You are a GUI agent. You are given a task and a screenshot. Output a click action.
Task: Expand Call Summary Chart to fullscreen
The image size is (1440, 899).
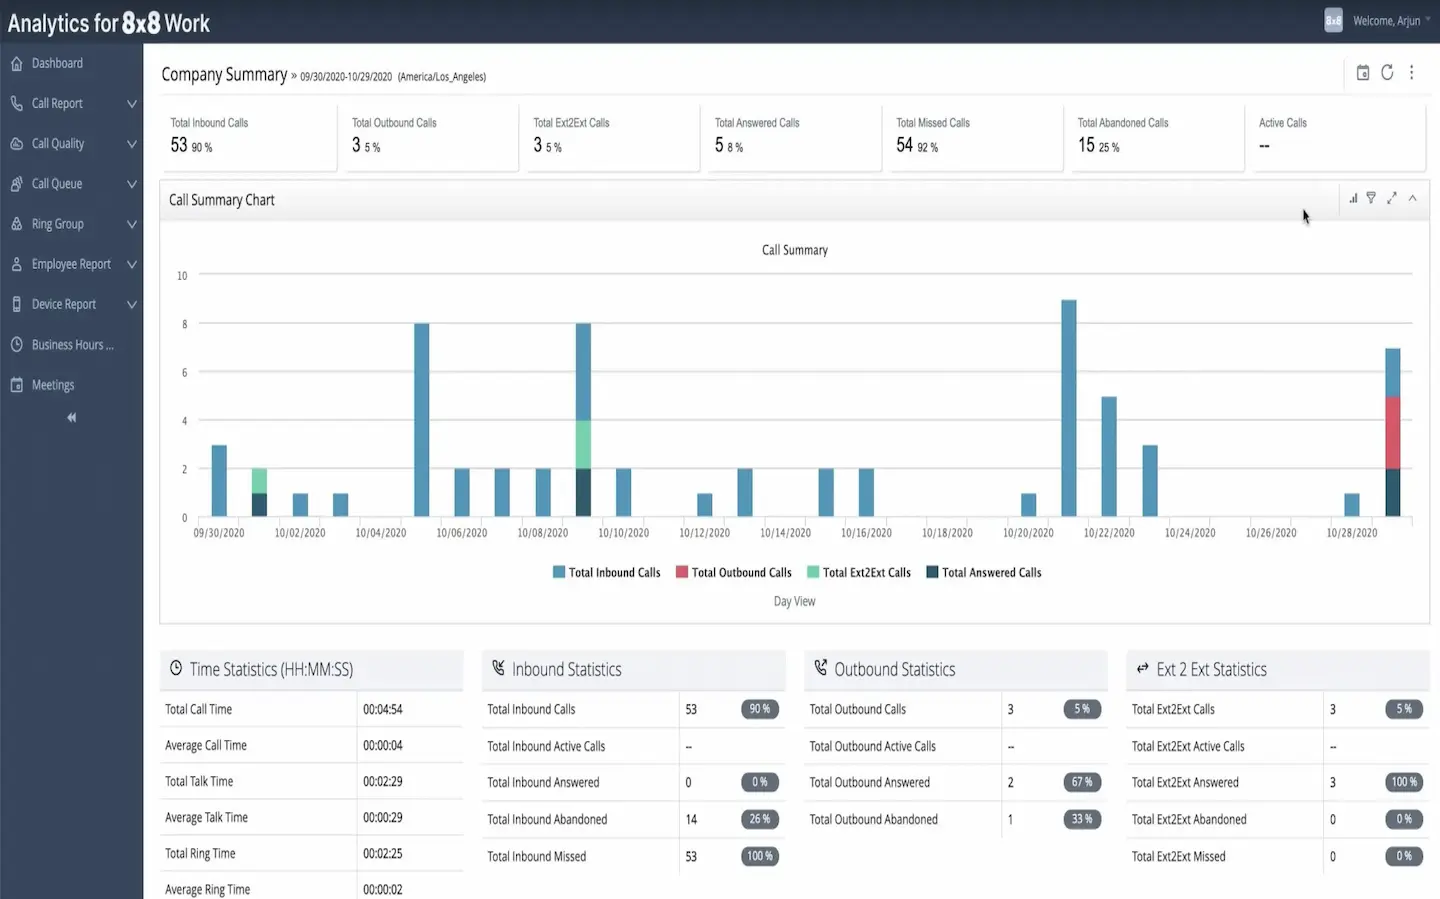click(x=1392, y=198)
